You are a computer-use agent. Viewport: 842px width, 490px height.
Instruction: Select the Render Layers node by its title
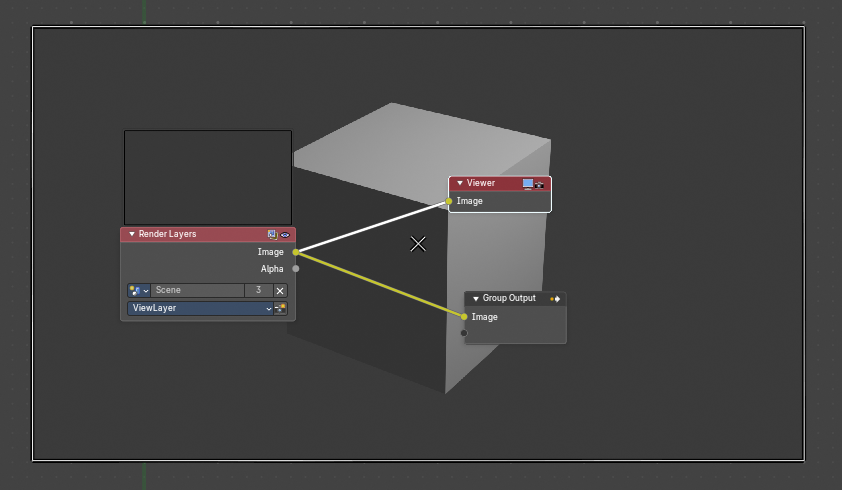coord(168,234)
